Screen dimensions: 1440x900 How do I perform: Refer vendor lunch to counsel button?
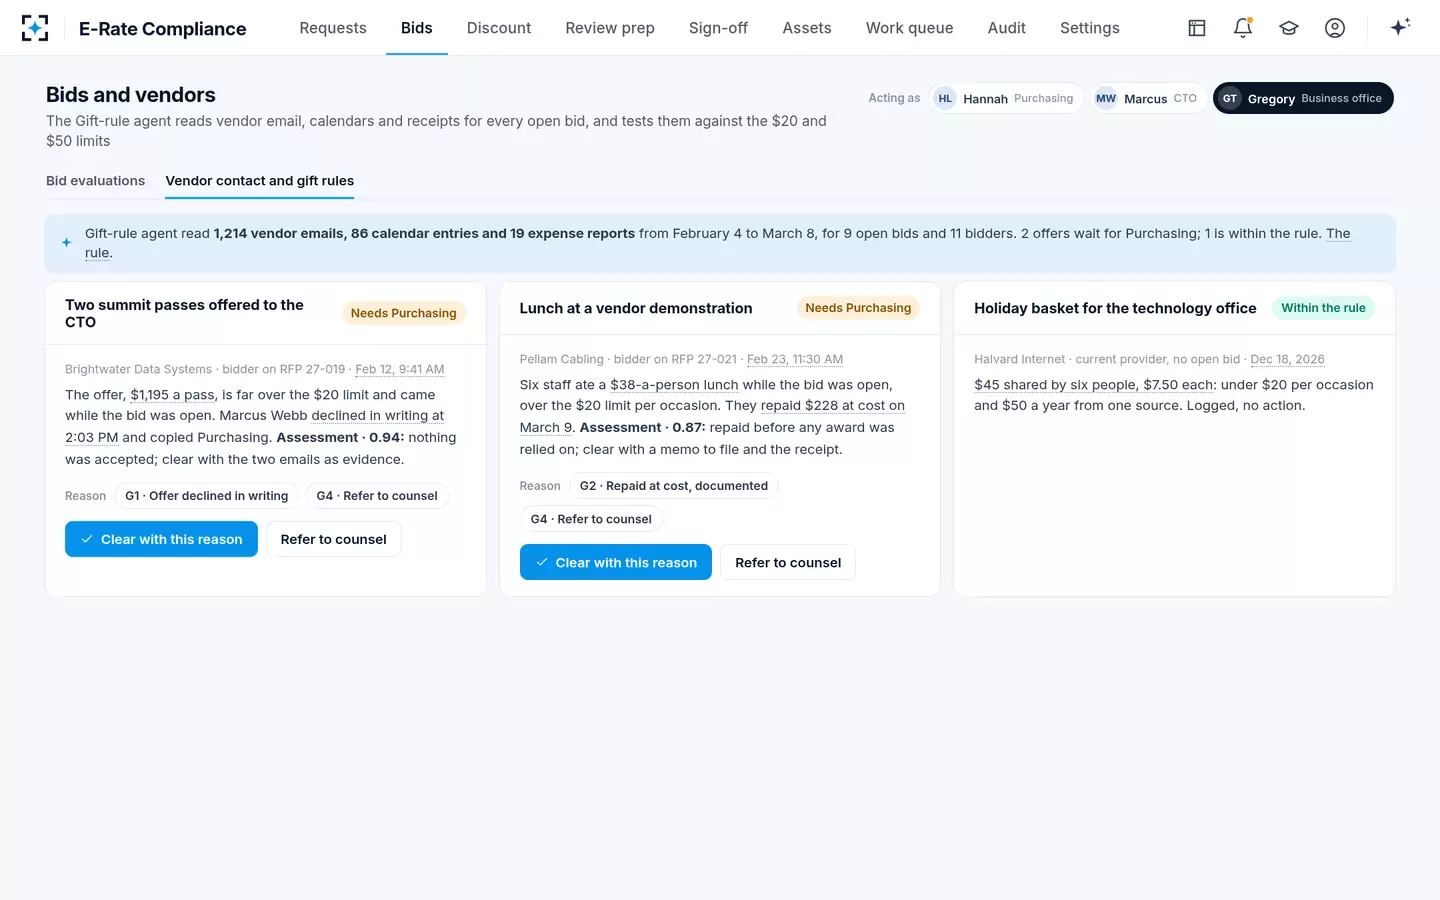pyautogui.click(x=788, y=562)
